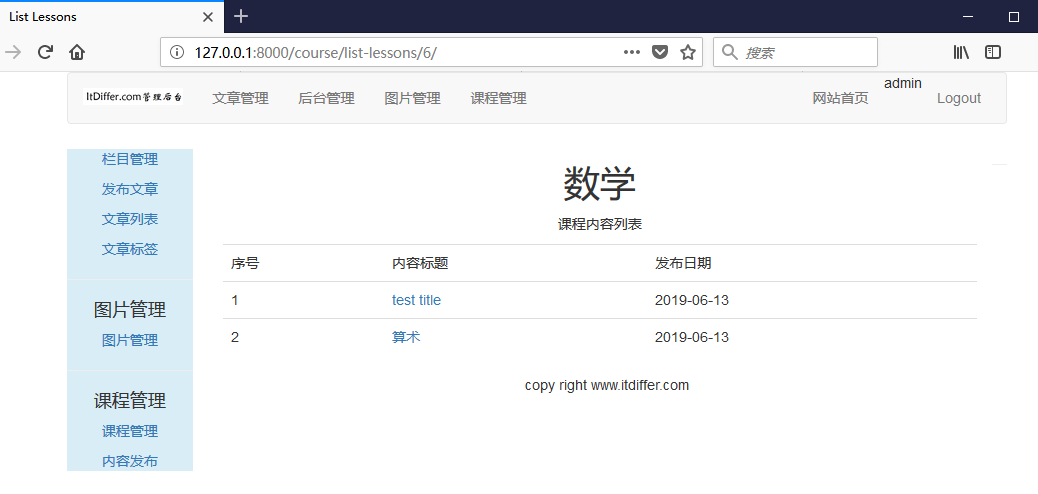Close the List Lessons tab
Image resolution: width=1038 pixels, height=494 pixels.
click(x=207, y=17)
